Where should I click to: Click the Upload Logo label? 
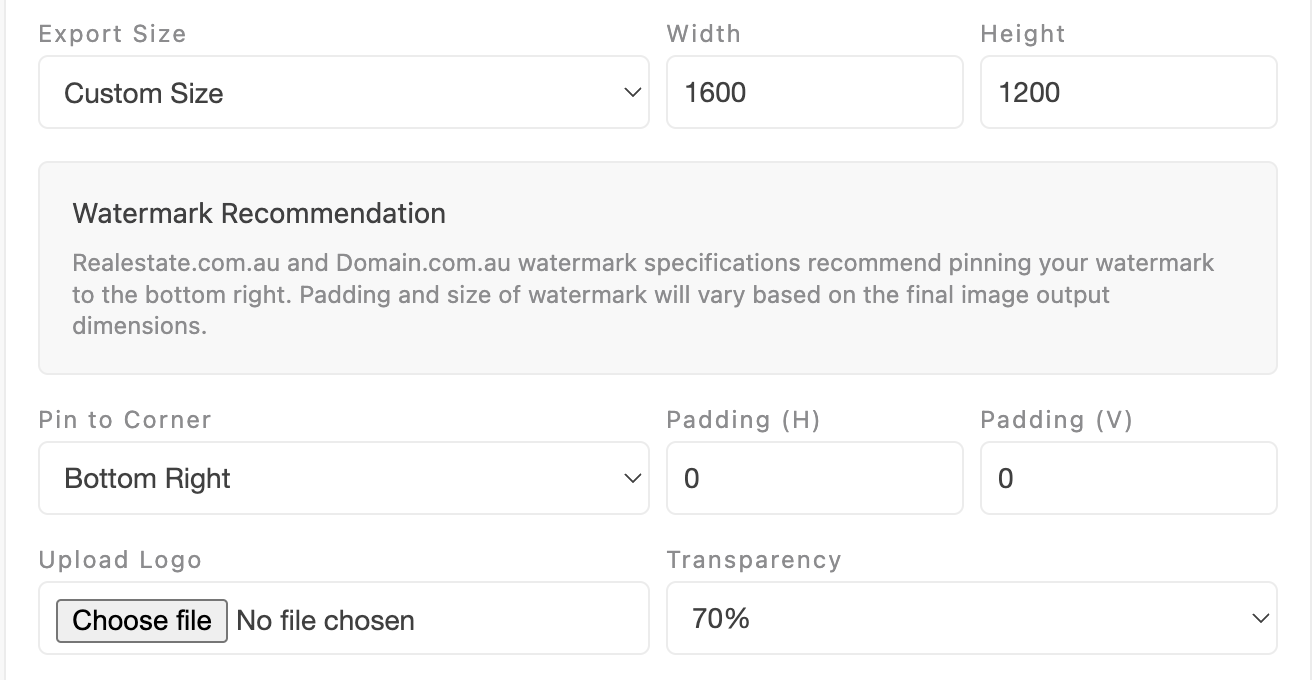120,560
